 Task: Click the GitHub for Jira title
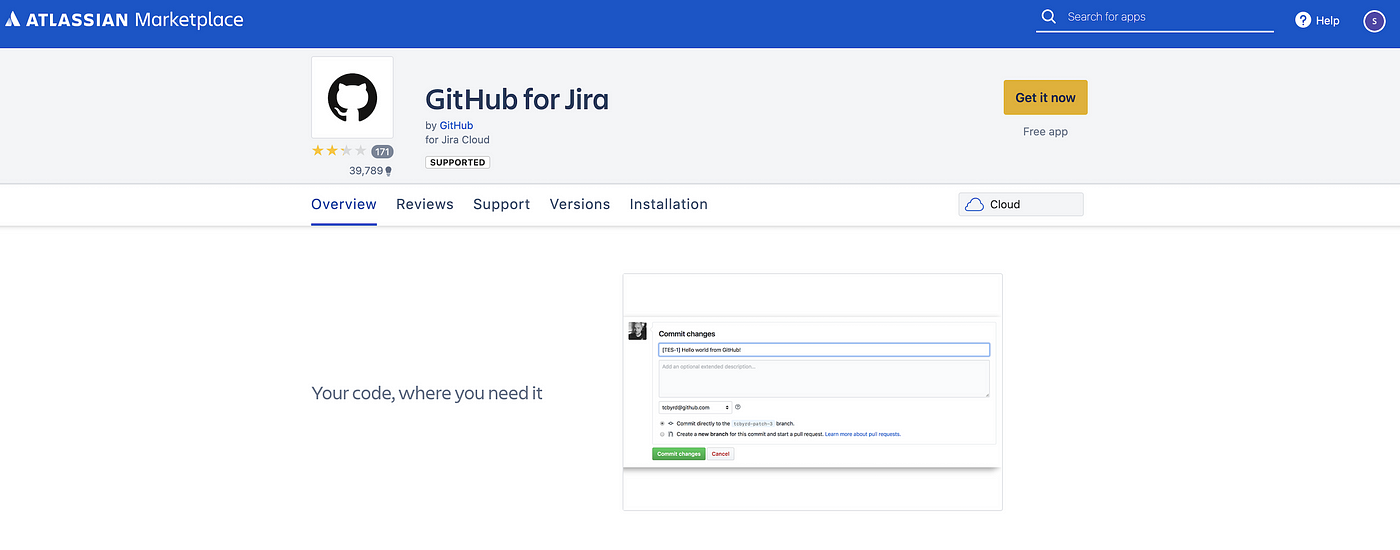click(517, 99)
